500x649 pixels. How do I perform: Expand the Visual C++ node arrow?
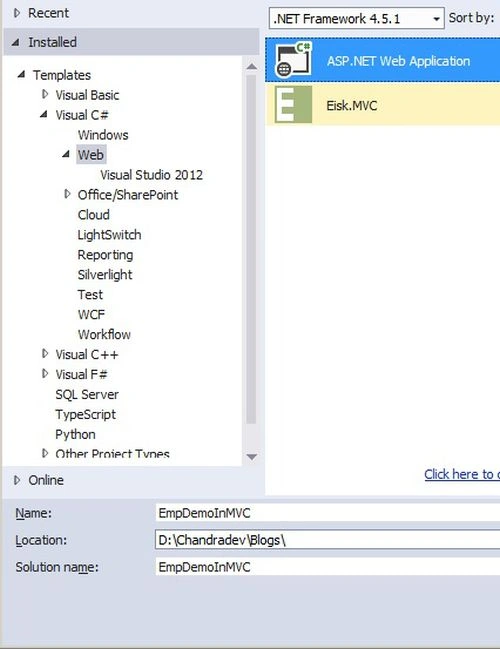coord(45,353)
